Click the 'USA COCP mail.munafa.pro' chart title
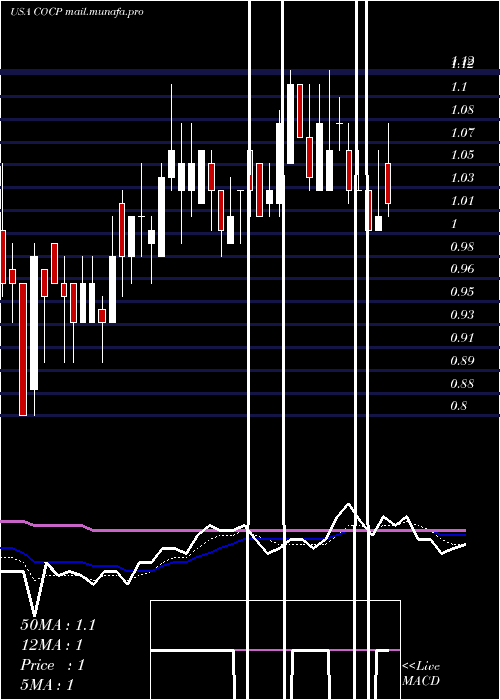 (x=77, y=12)
